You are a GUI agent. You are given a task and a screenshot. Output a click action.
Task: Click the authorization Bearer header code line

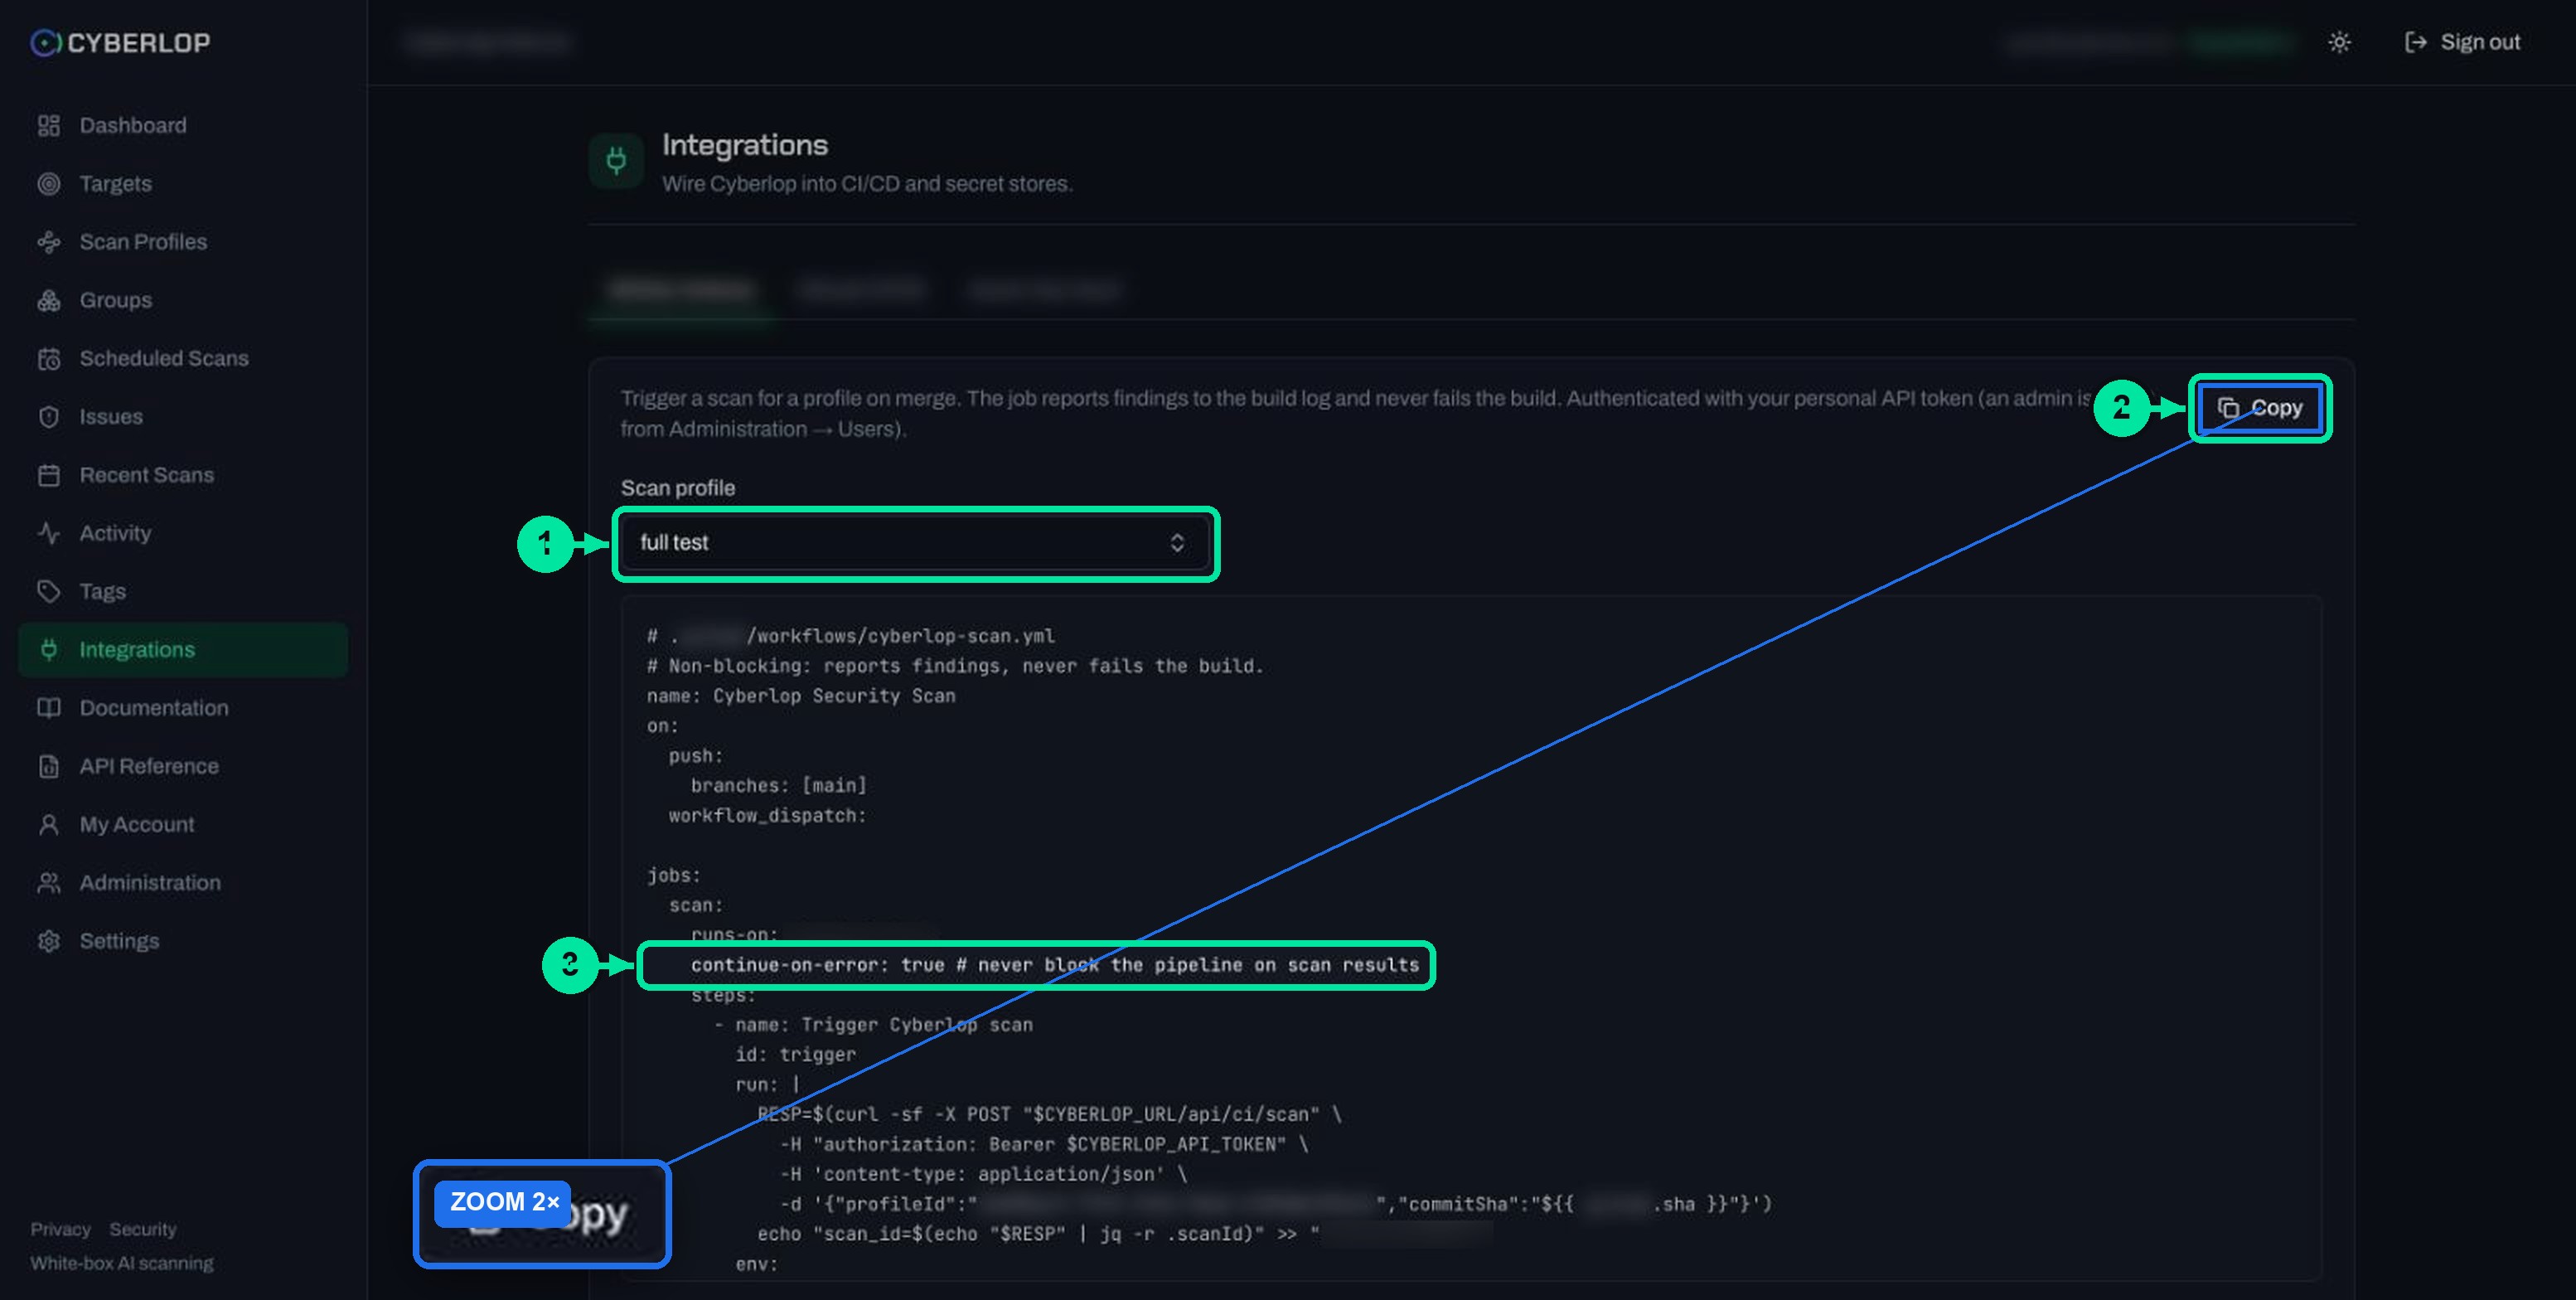1045,1144
